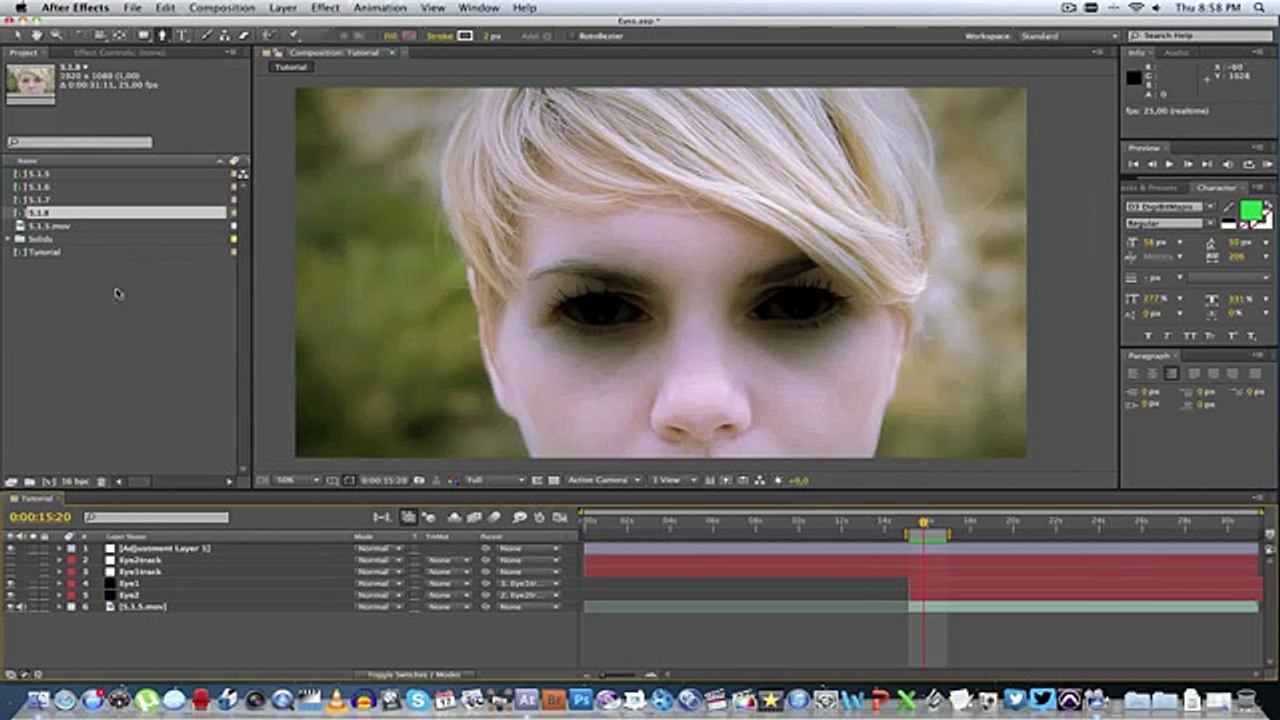Click the Tutorial composition breadcrumb button
The width and height of the screenshot is (1280, 720).
click(x=291, y=67)
